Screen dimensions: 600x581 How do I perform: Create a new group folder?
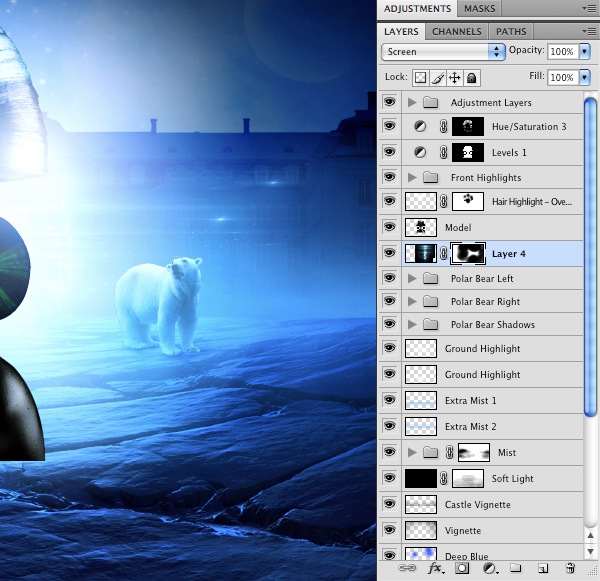515,568
